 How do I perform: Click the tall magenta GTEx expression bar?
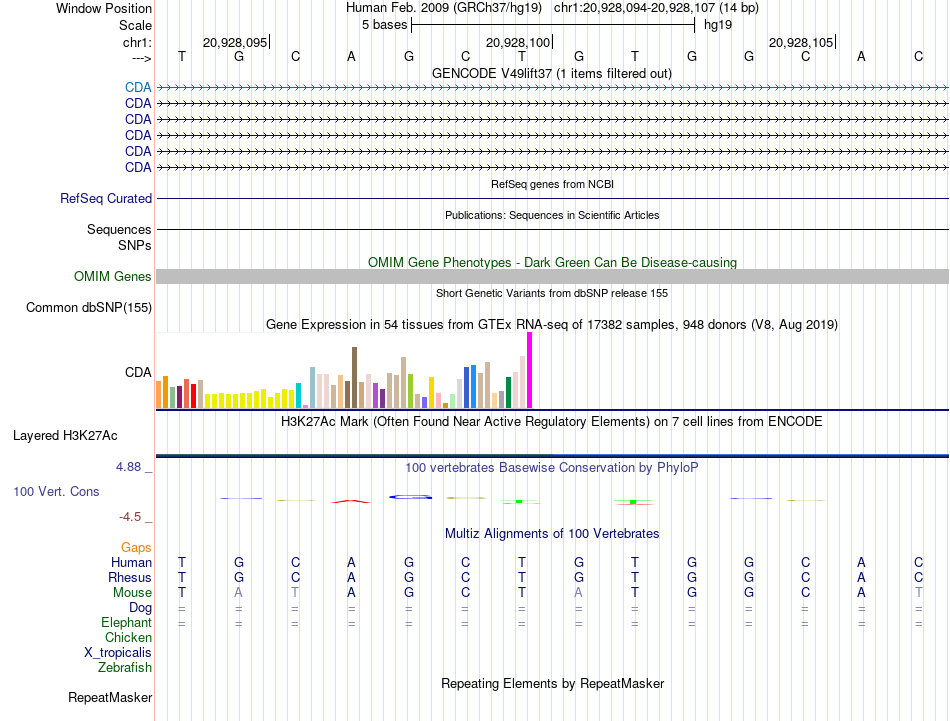[x=530, y=370]
